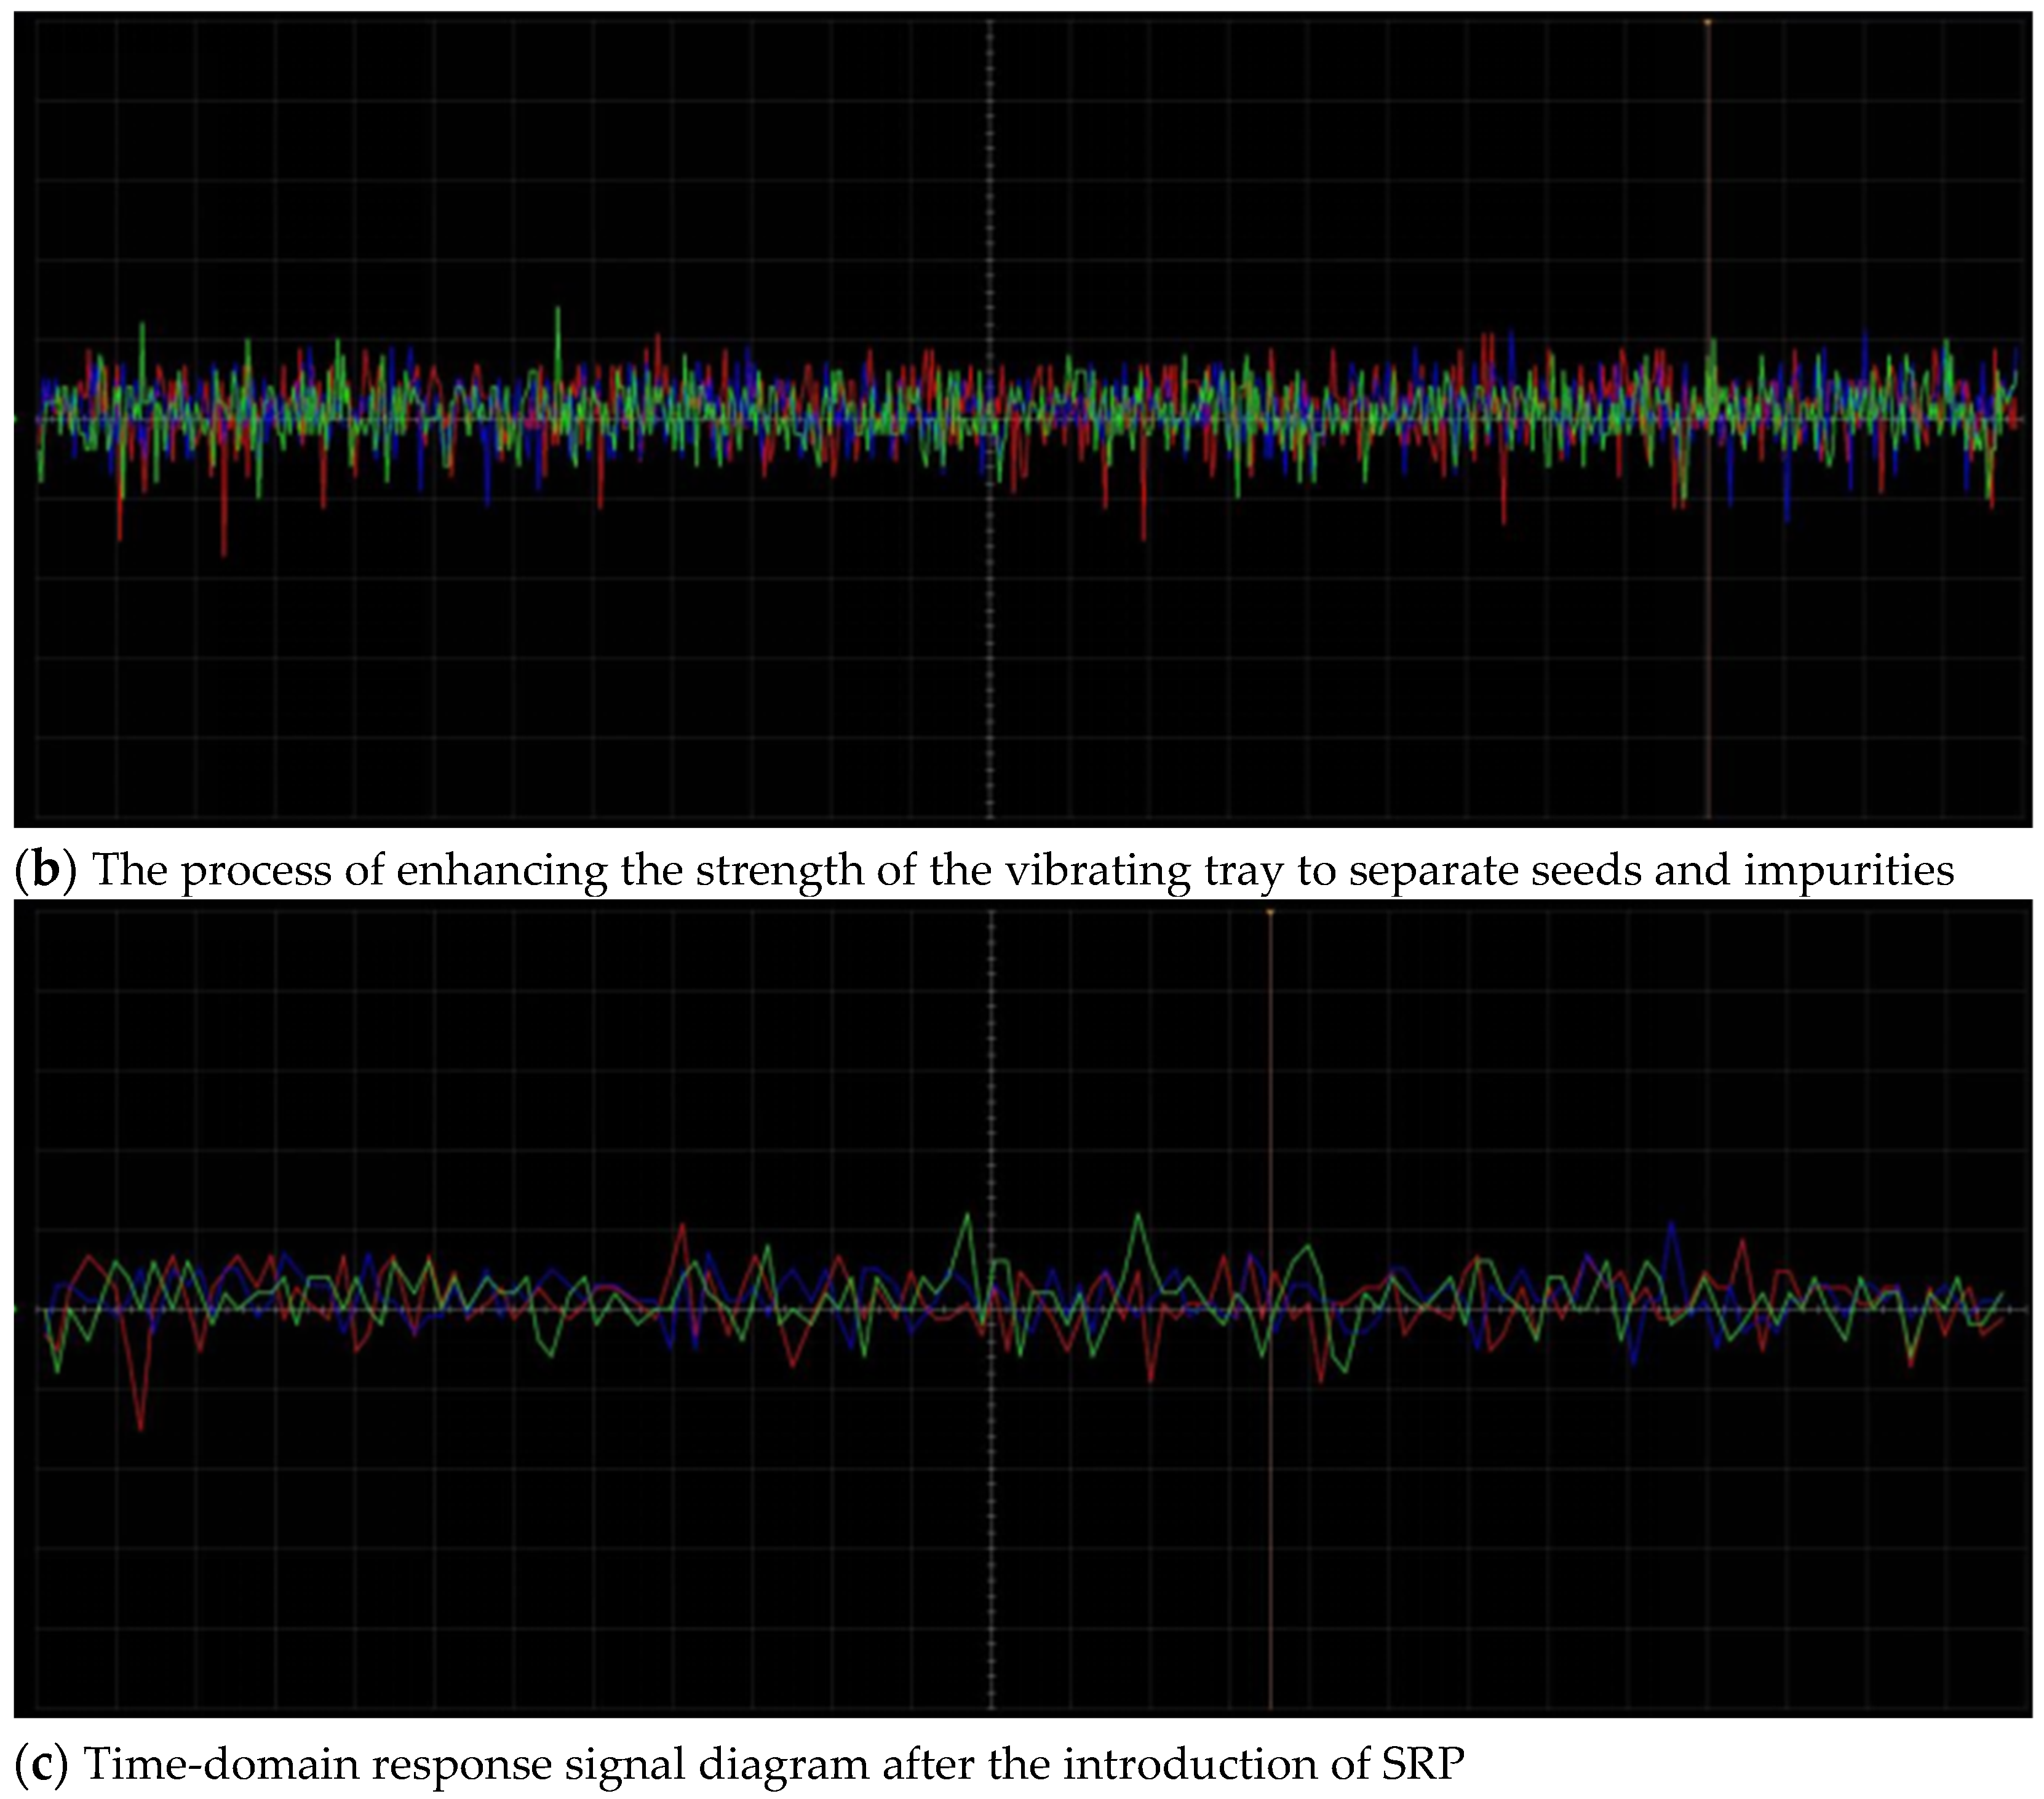Viewport: 2044px width, 1799px height.
Task: Click zero-level marker at upper plot left edge
Action: pos(17,420)
